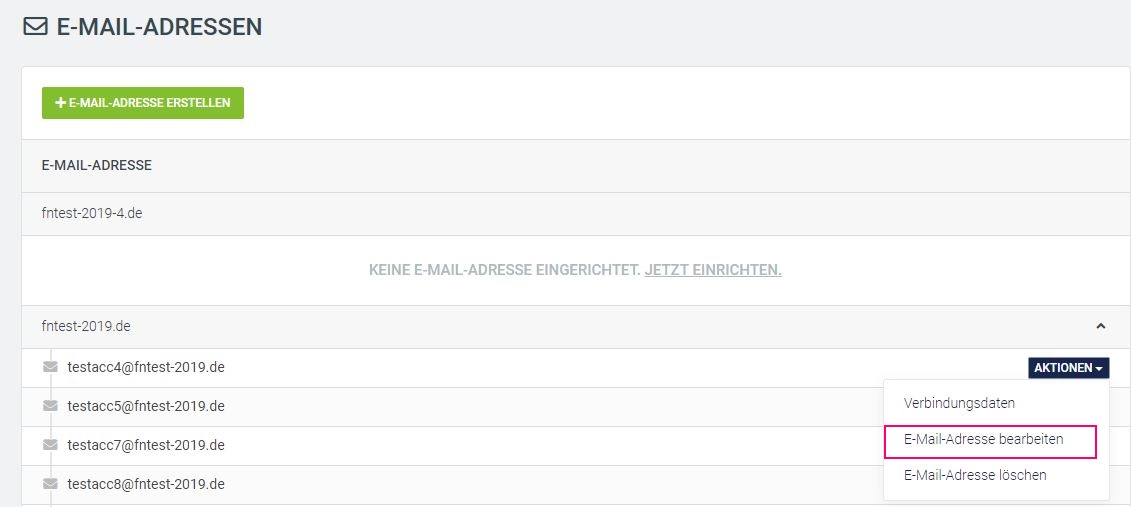Click envelope icon next to testacc5@fntest-2019.de

50,406
